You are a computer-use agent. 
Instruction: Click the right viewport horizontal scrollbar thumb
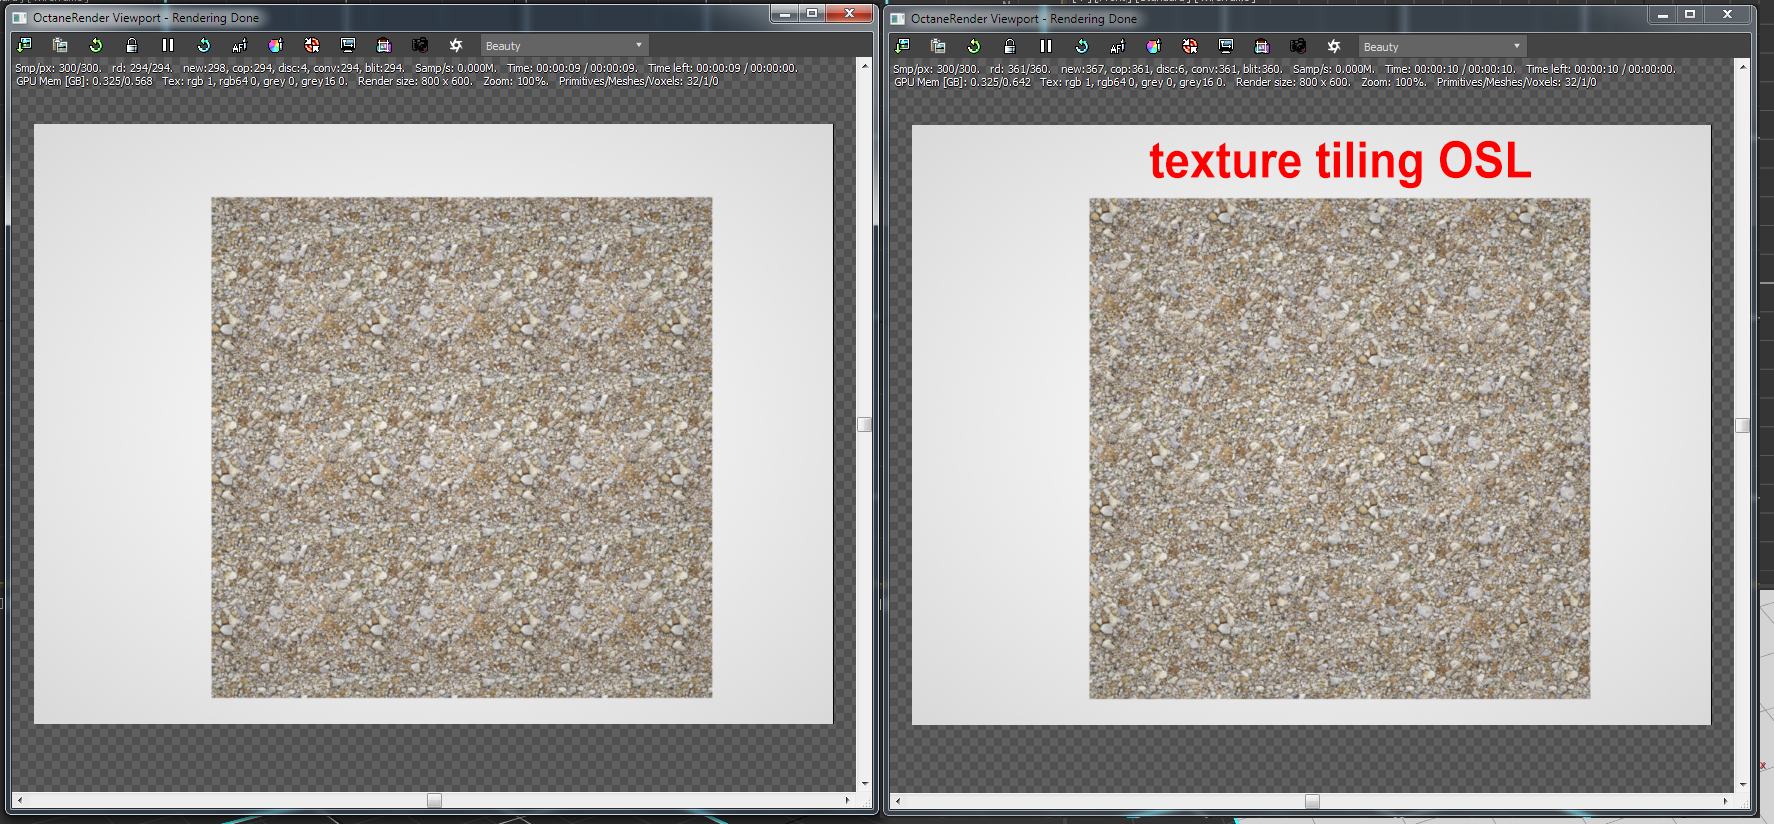coord(1312,801)
